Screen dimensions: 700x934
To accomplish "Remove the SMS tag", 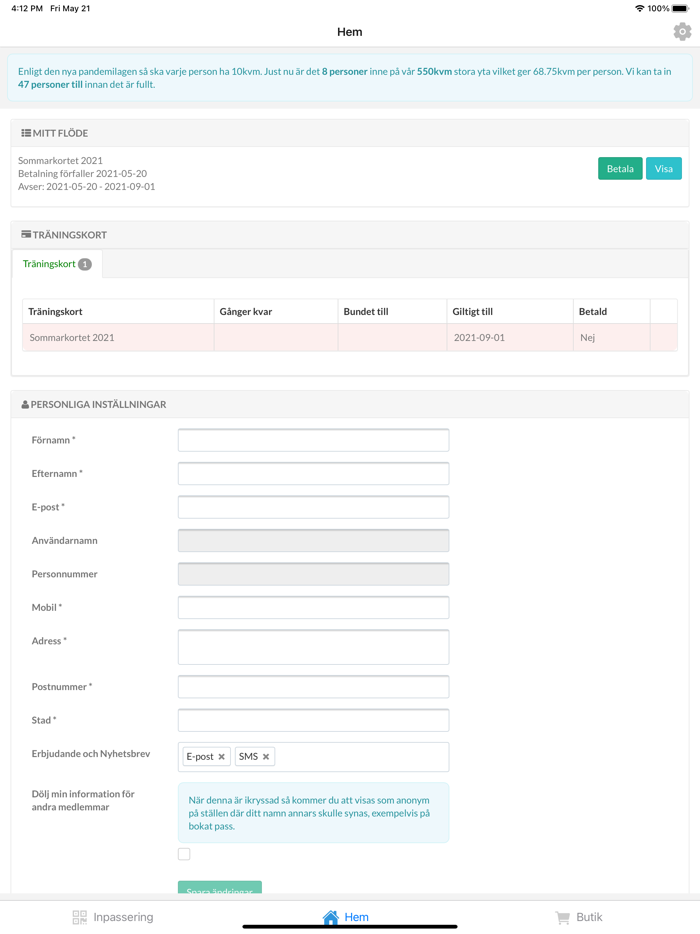I will coord(266,757).
